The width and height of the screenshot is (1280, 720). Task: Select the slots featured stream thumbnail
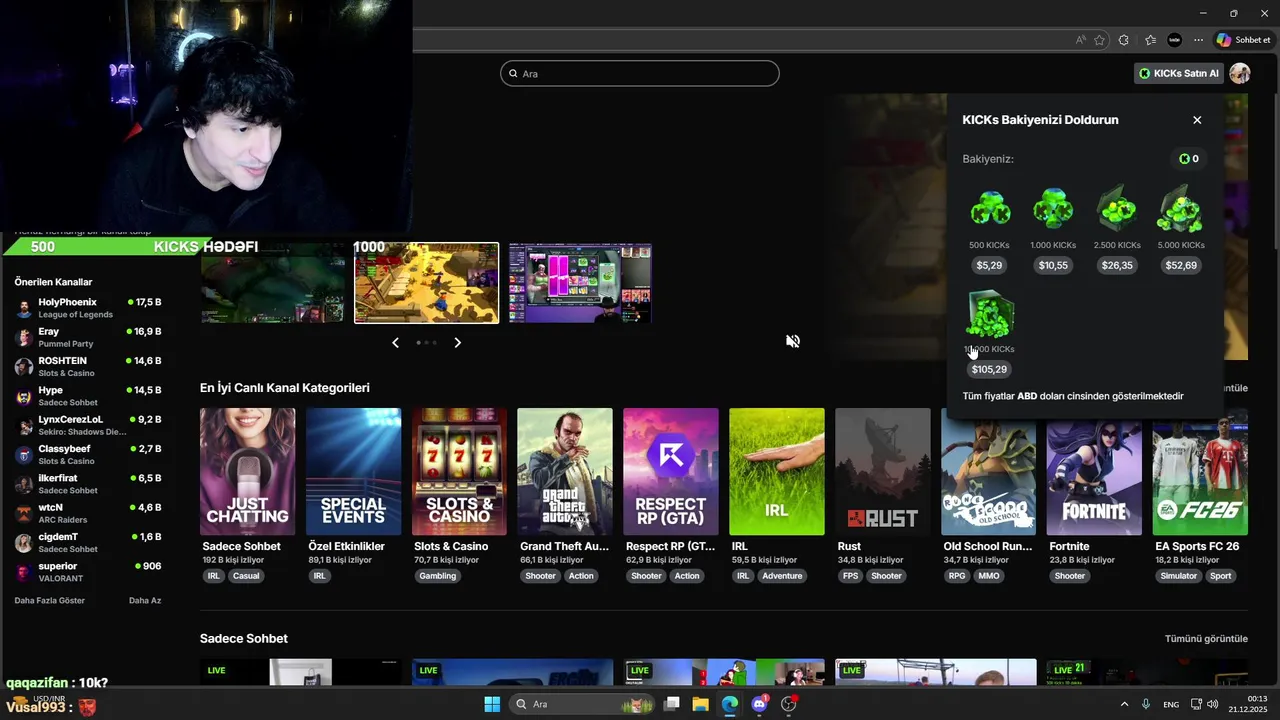[x=580, y=283]
